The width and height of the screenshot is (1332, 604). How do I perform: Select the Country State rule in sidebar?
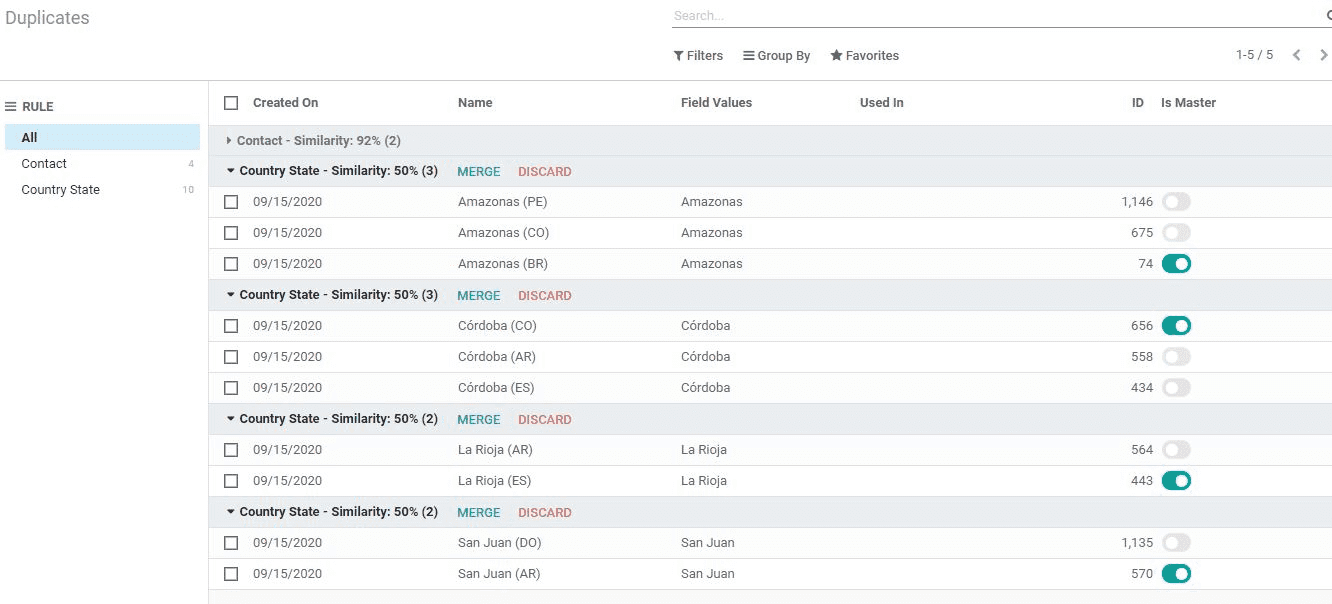102,189
